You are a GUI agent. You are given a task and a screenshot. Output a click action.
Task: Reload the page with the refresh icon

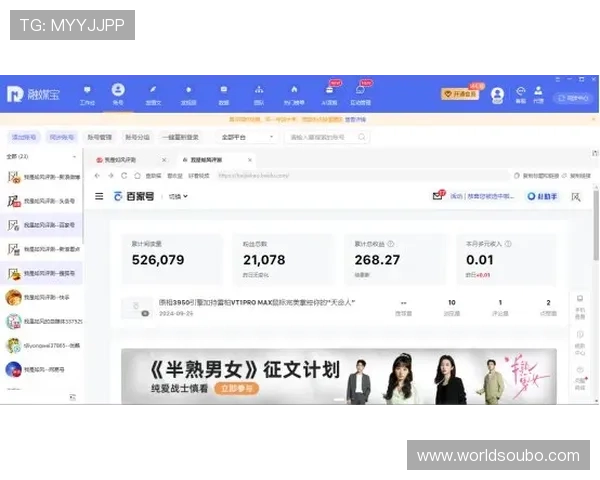pos(124,176)
